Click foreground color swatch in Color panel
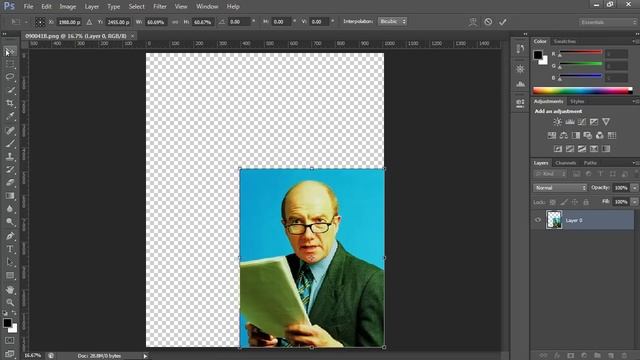Viewport: 640px width, 360px height. pos(538,55)
